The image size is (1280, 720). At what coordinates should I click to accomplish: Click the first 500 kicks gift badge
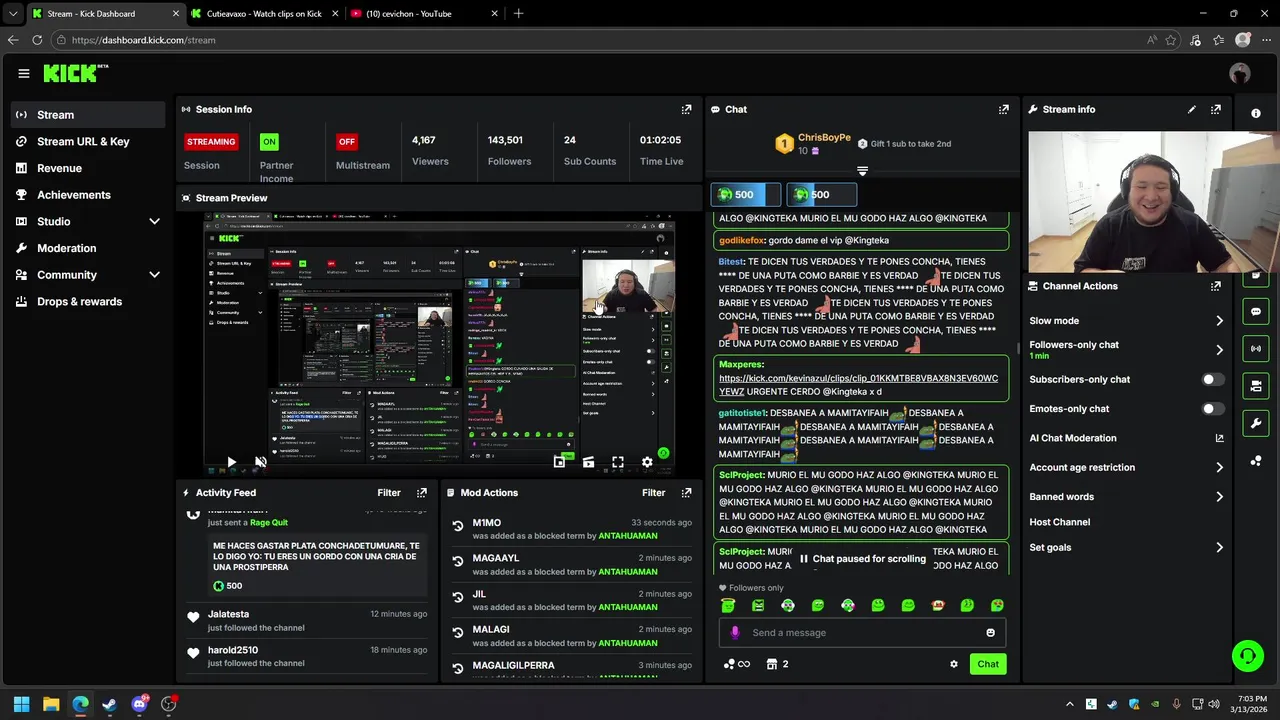tap(744, 195)
